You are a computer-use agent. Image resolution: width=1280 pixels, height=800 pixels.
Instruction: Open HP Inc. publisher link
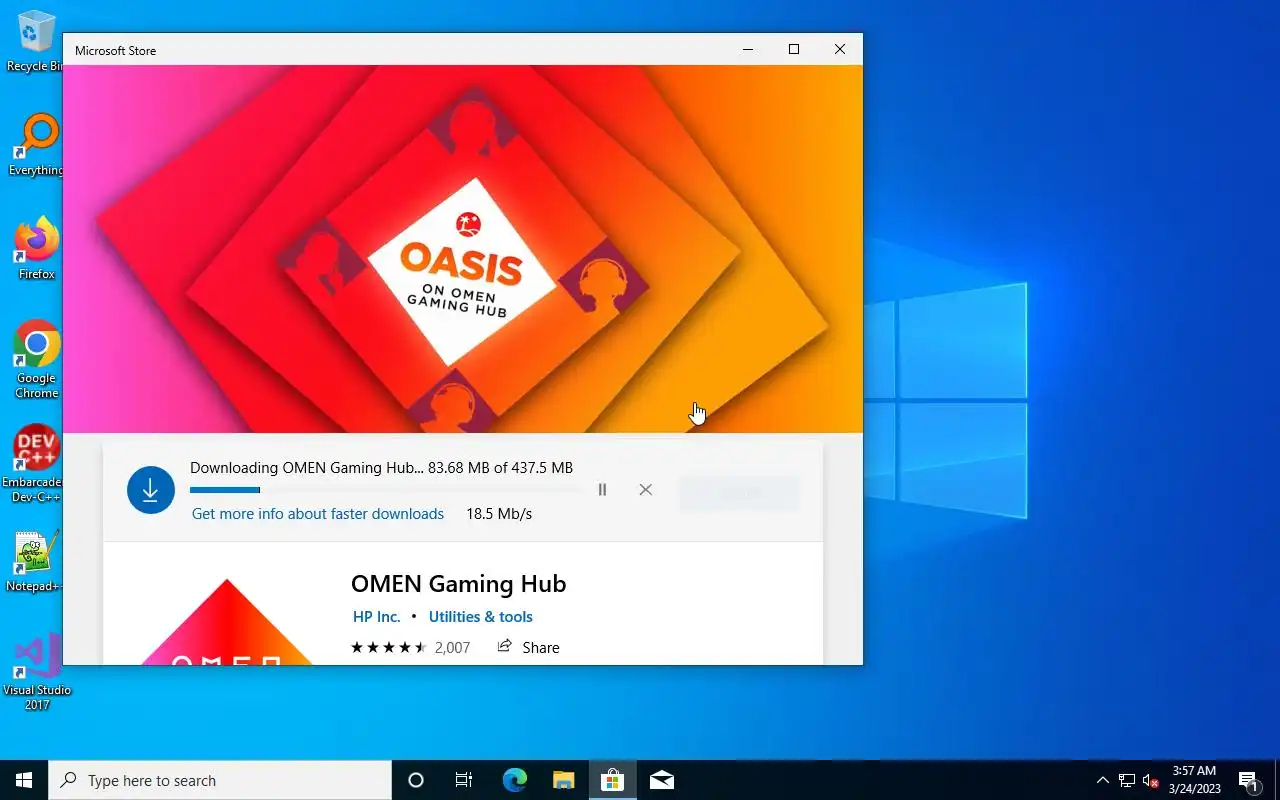376,617
